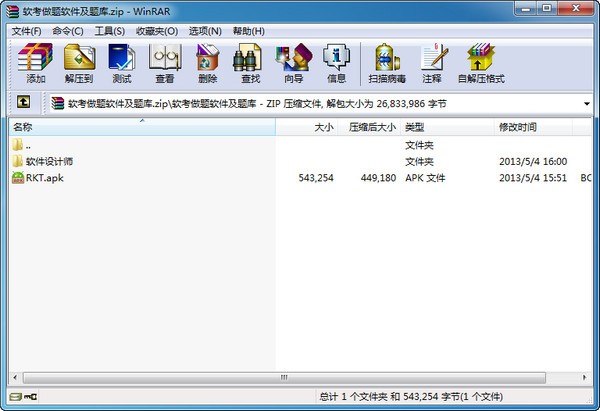
Task: Click the status bar total summary text
Action: (411, 397)
